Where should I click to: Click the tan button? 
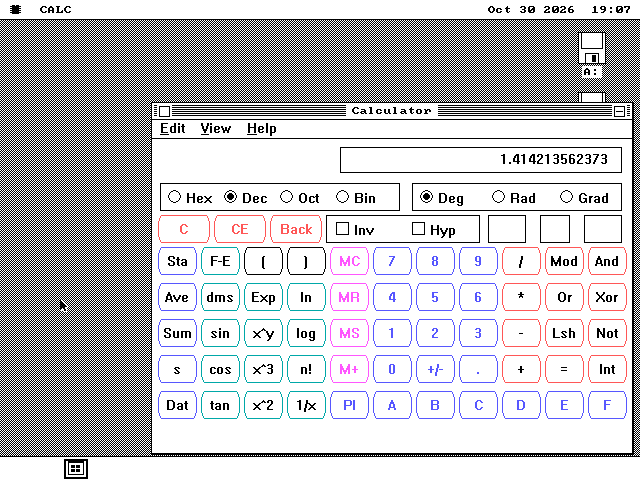[220, 405]
